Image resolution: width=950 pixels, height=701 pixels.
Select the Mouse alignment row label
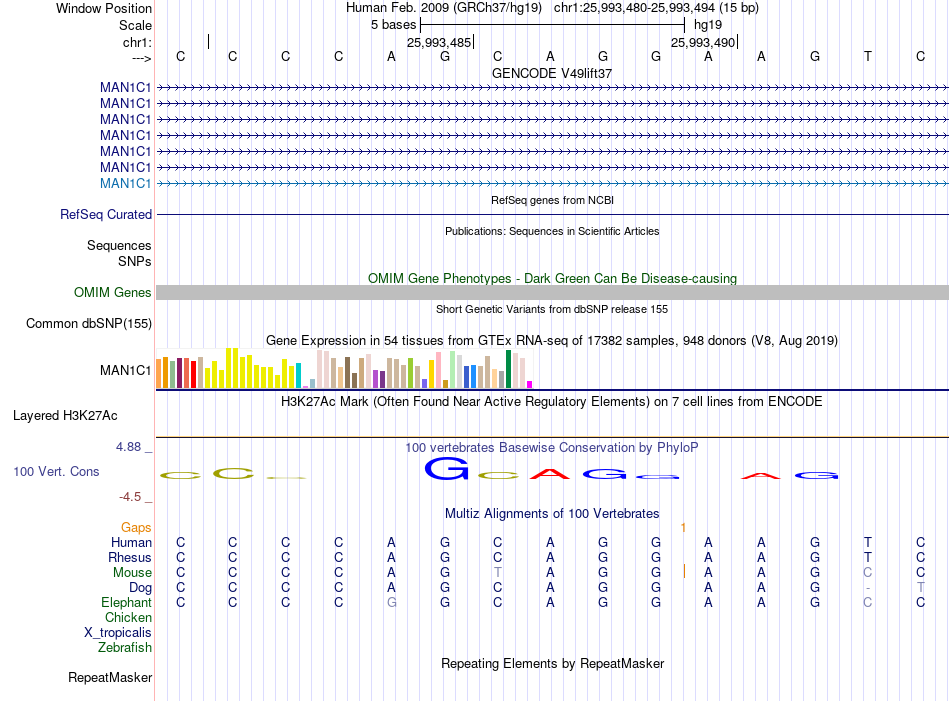132,573
